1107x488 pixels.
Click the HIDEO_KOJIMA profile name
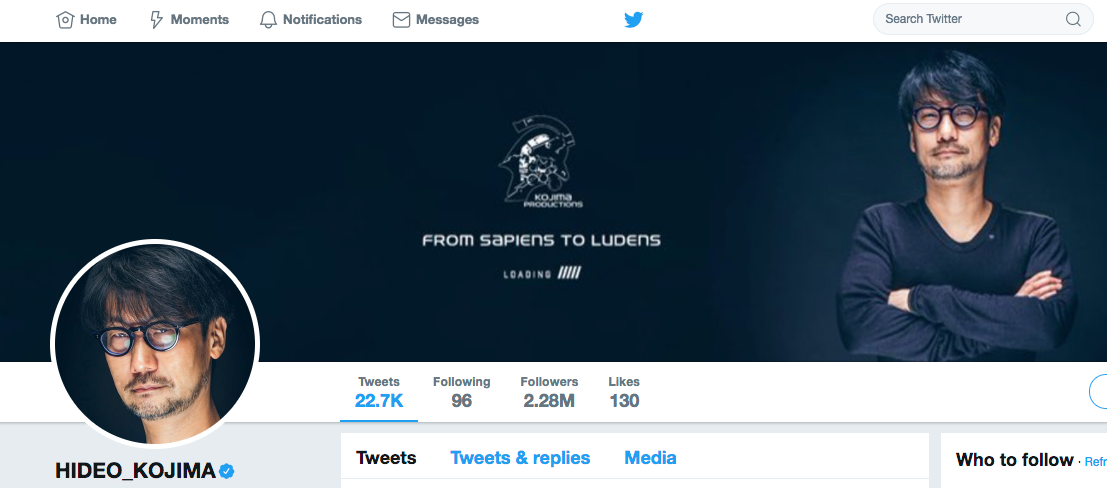pyautogui.click(x=136, y=471)
